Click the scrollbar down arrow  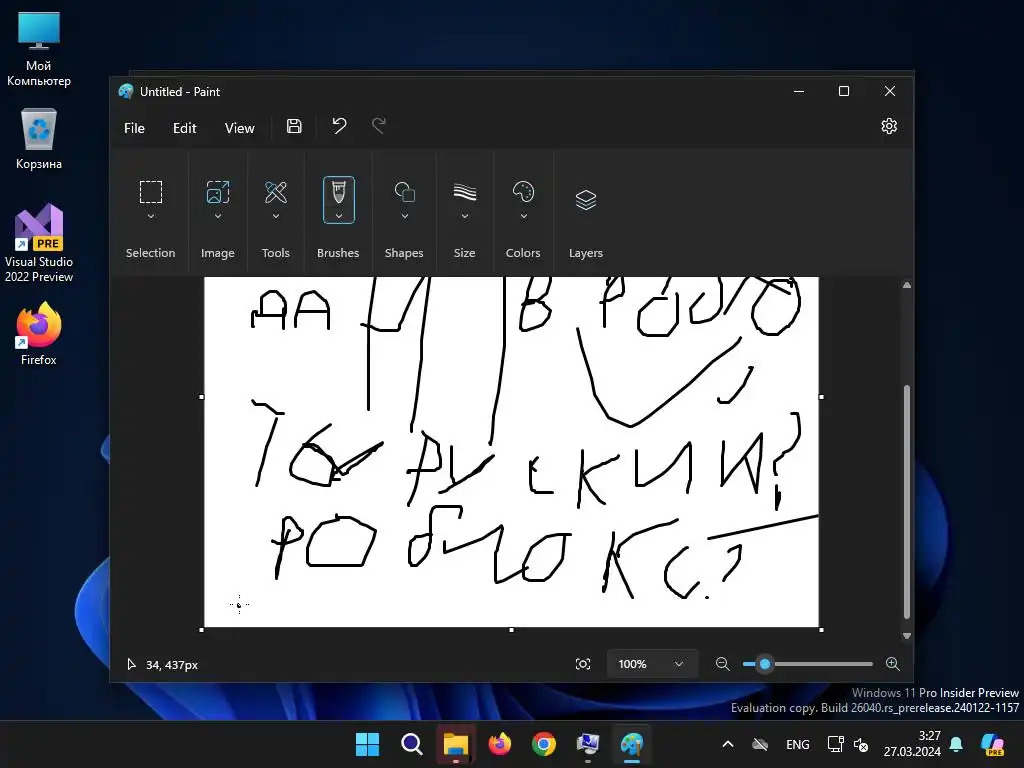[x=906, y=636]
